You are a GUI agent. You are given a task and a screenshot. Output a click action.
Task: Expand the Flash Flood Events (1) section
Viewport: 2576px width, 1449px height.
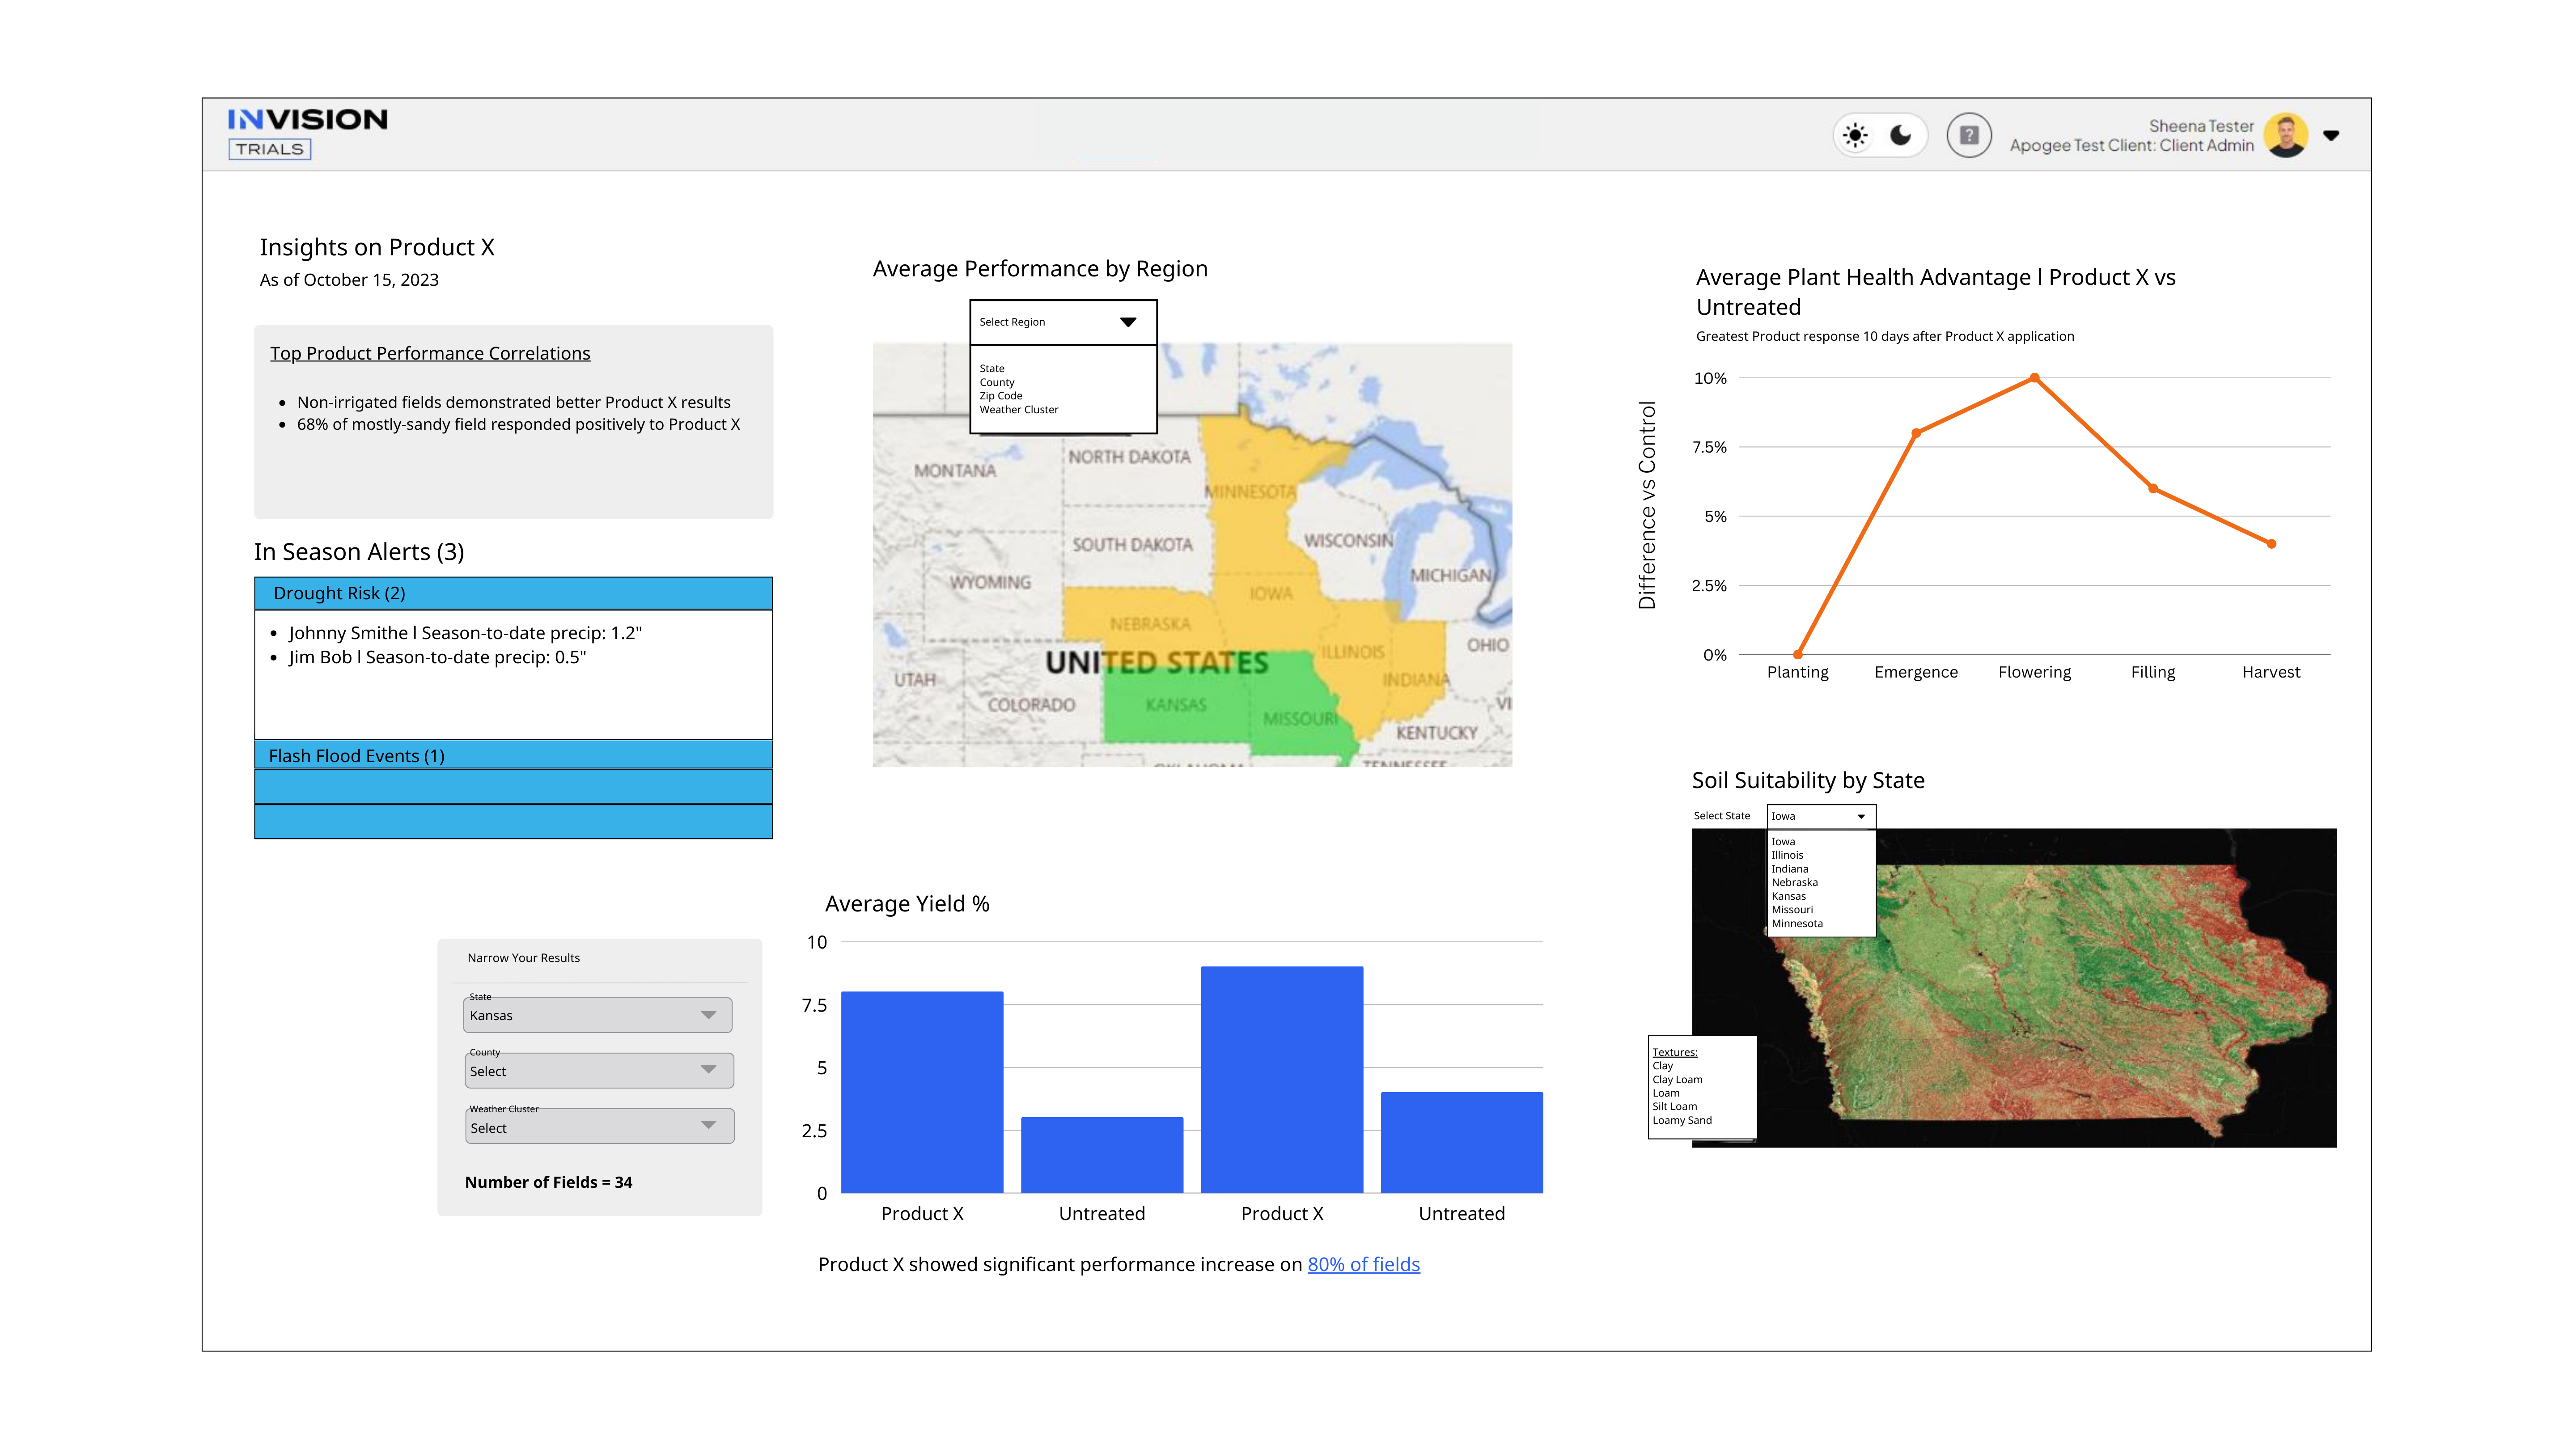pyautogui.click(x=512, y=755)
